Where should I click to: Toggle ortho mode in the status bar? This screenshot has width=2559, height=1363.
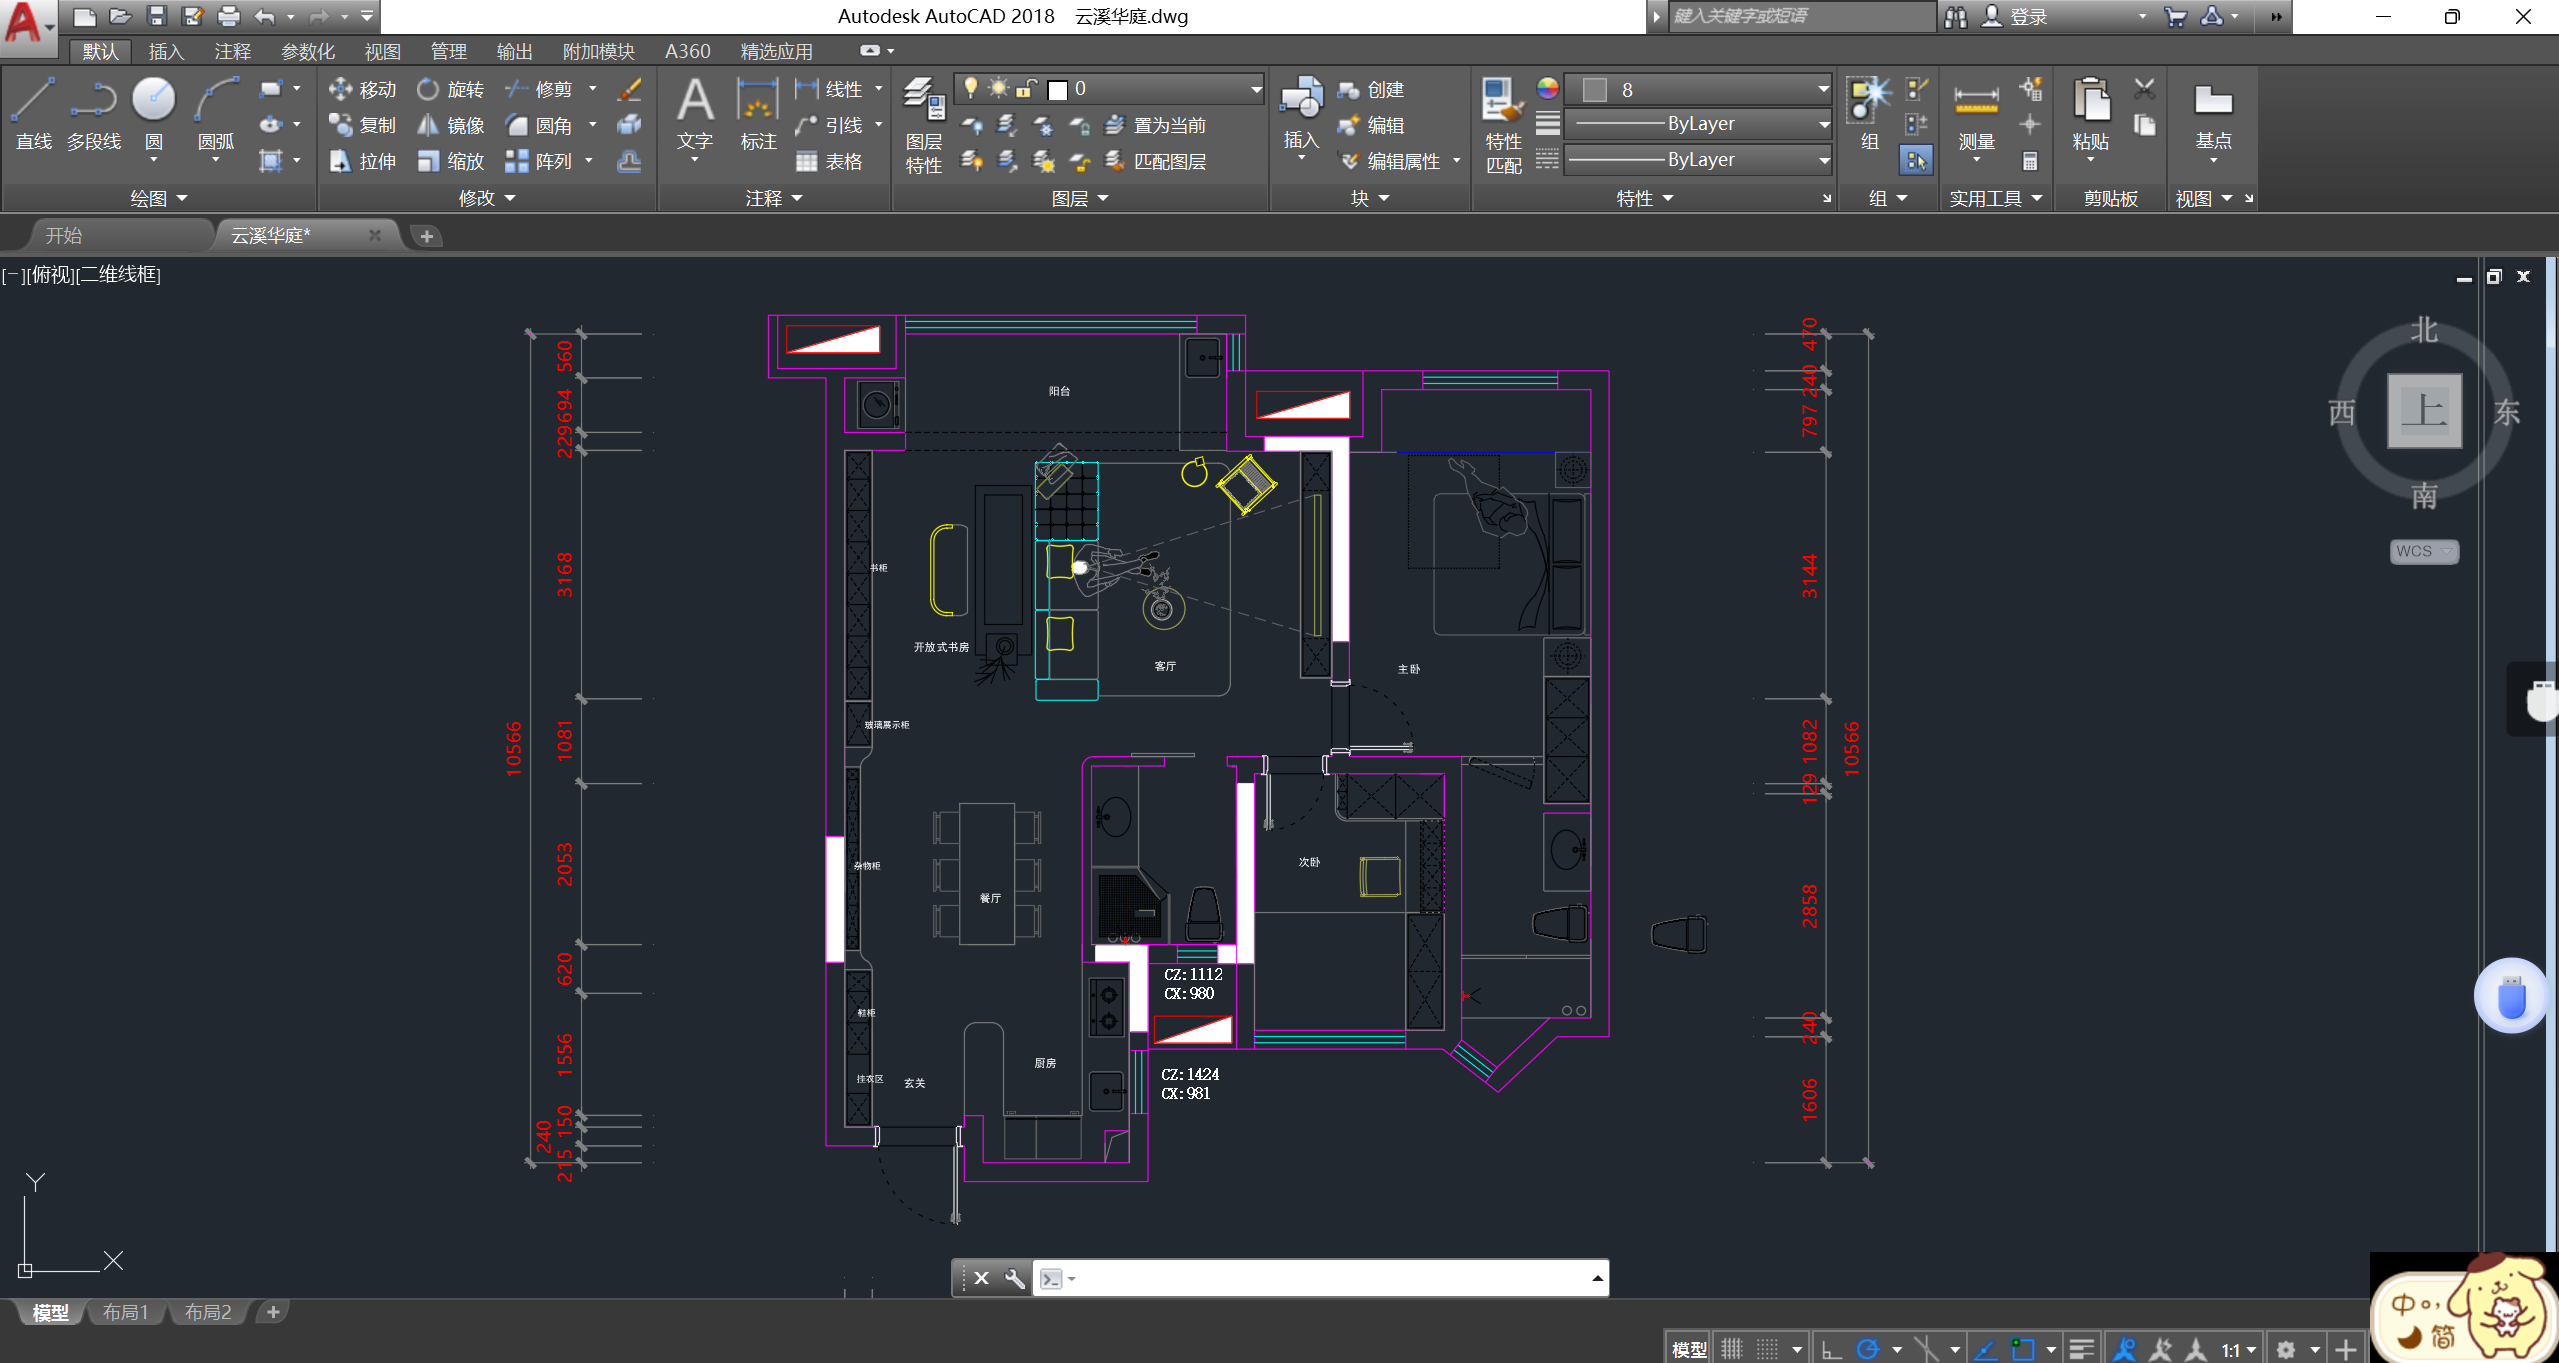click(1831, 1350)
